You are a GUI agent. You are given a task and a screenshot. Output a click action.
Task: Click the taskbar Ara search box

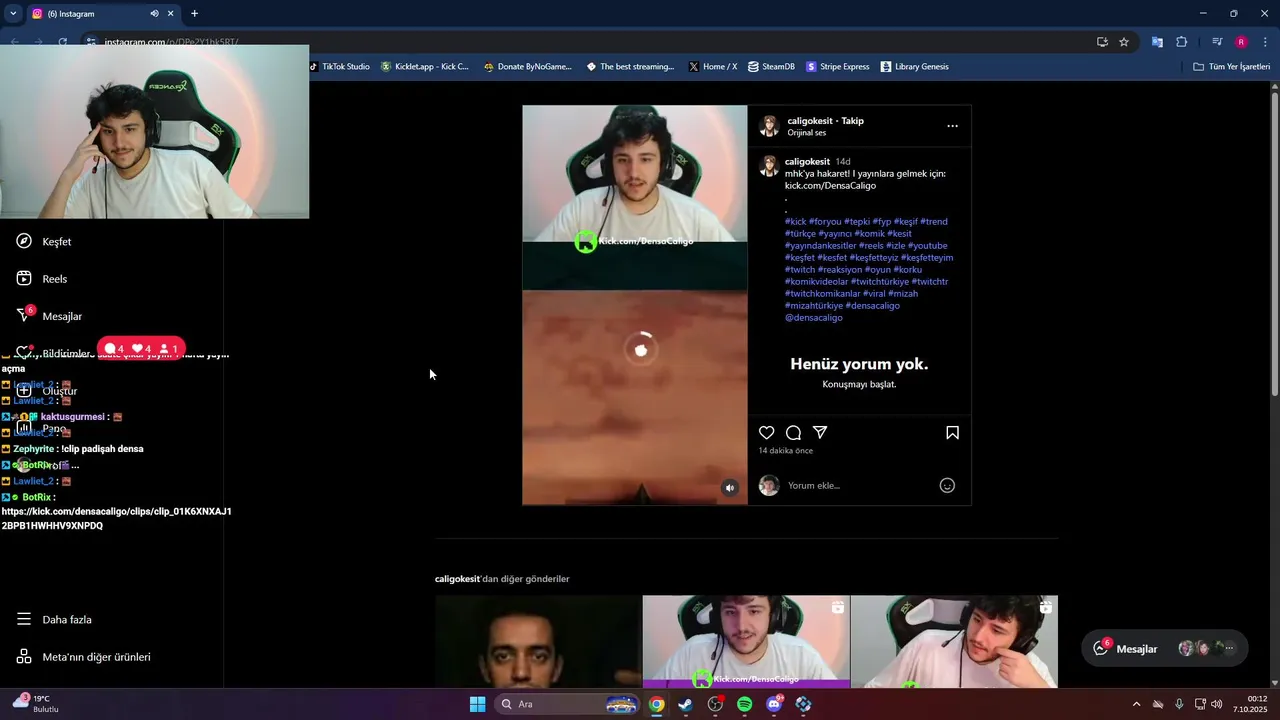(x=567, y=704)
